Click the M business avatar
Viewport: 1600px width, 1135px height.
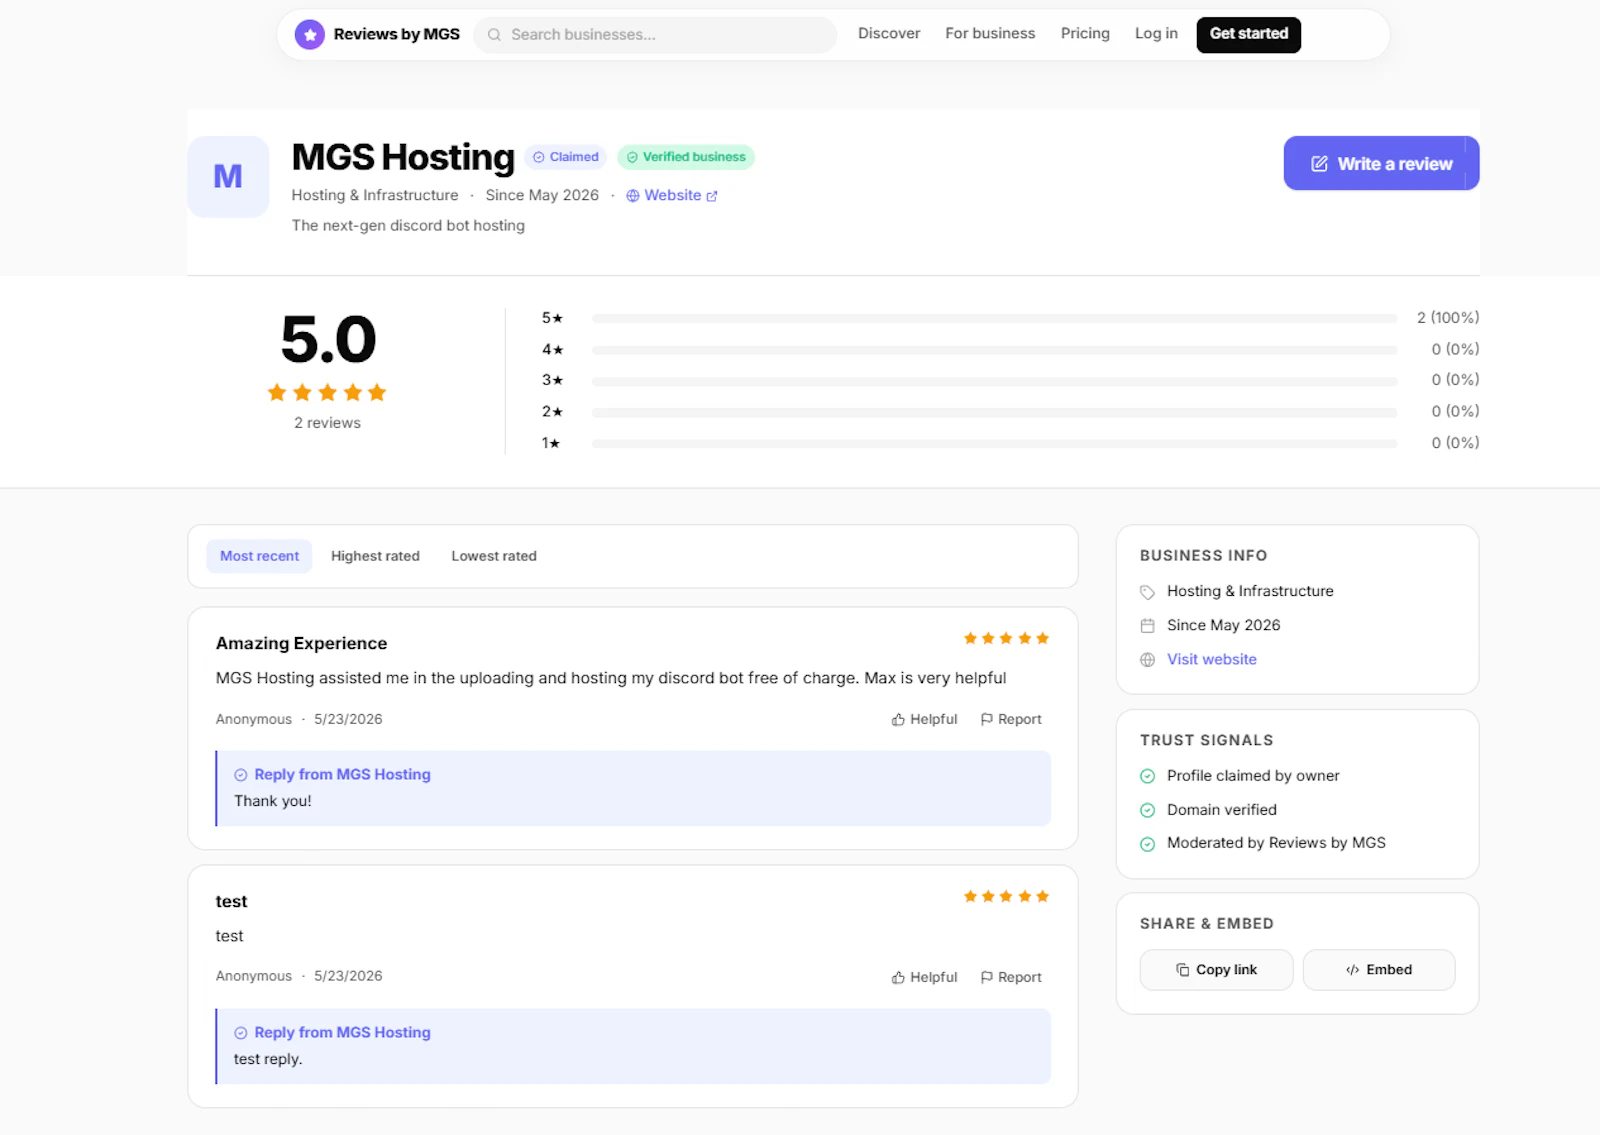pos(228,177)
